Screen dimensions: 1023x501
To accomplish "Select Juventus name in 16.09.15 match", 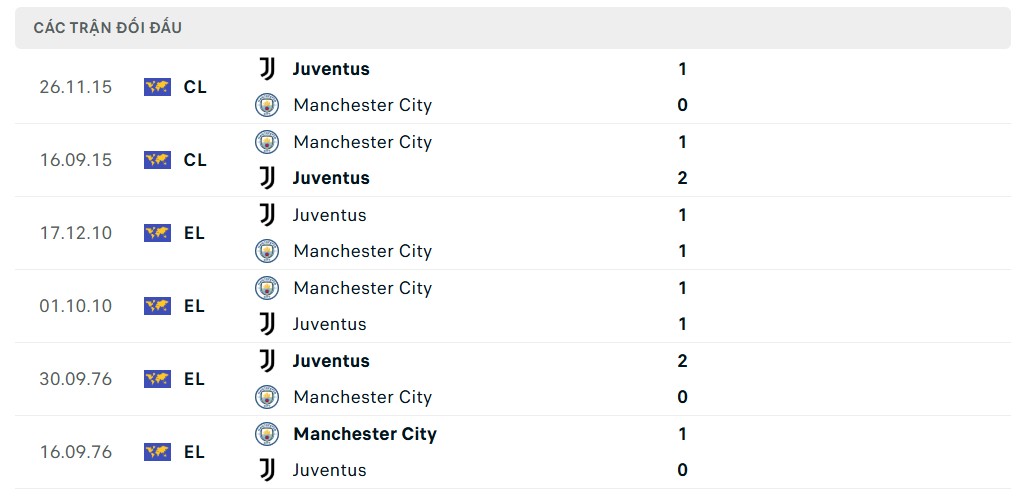I will point(331,178).
